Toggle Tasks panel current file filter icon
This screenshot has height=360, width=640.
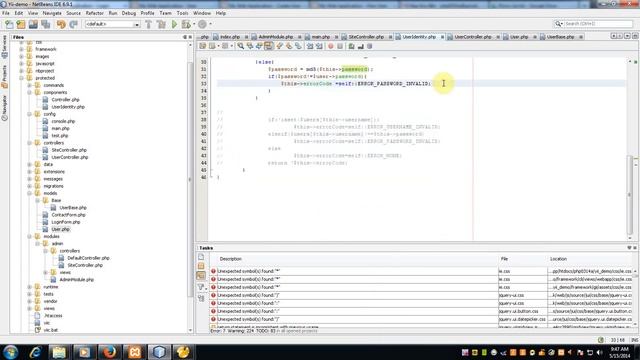coord(201,257)
